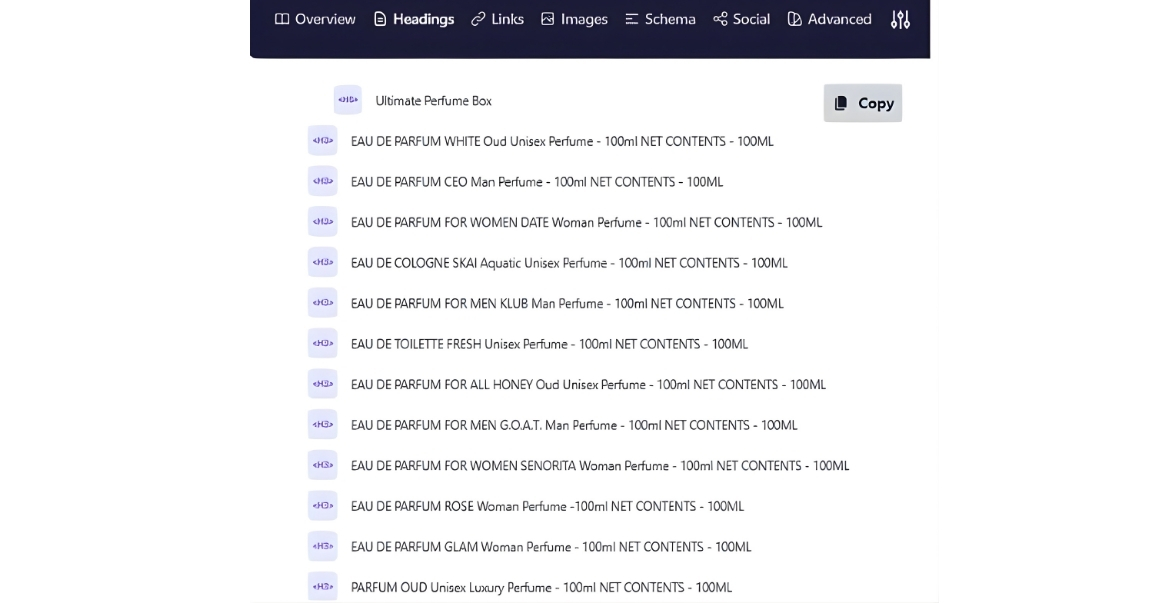Click heading tag icon beside Ultimate Perfume Box

347,100
